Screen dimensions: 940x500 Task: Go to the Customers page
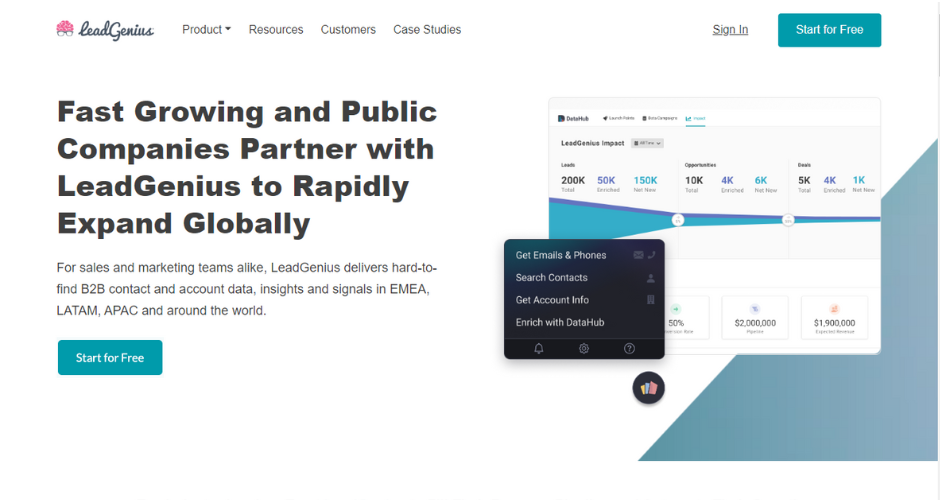[x=348, y=29]
